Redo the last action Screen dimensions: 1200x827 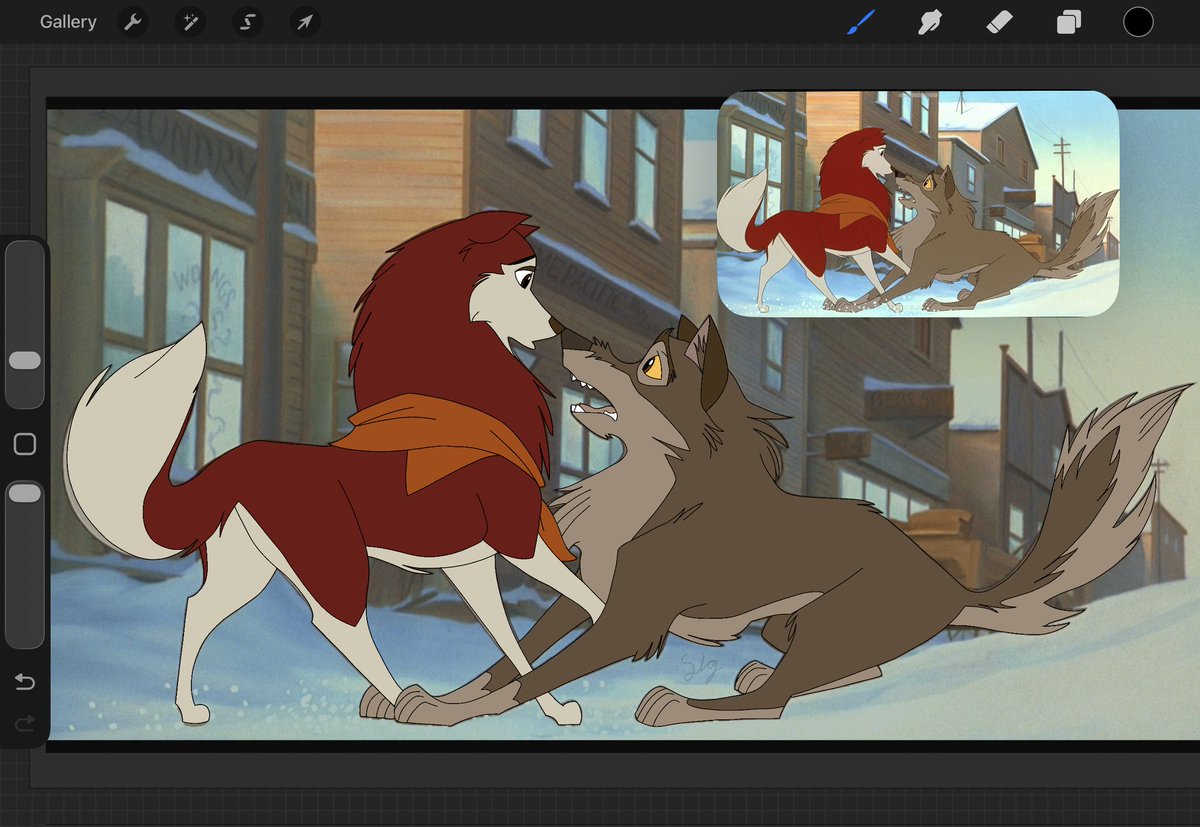click(25, 722)
